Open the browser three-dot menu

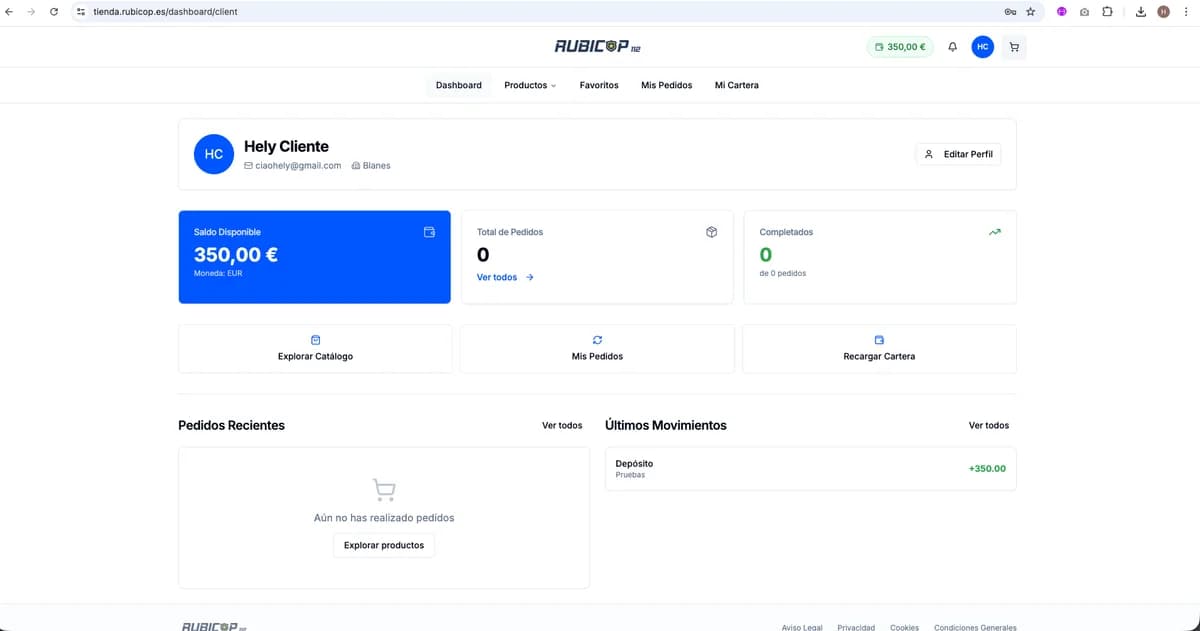(1186, 12)
